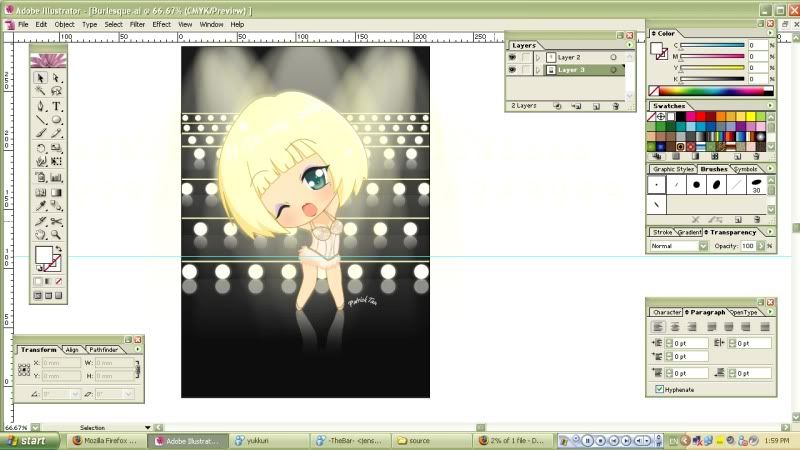Image resolution: width=800 pixels, height=450 pixels.
Task: Open the Effect menu
Action: 161,24
